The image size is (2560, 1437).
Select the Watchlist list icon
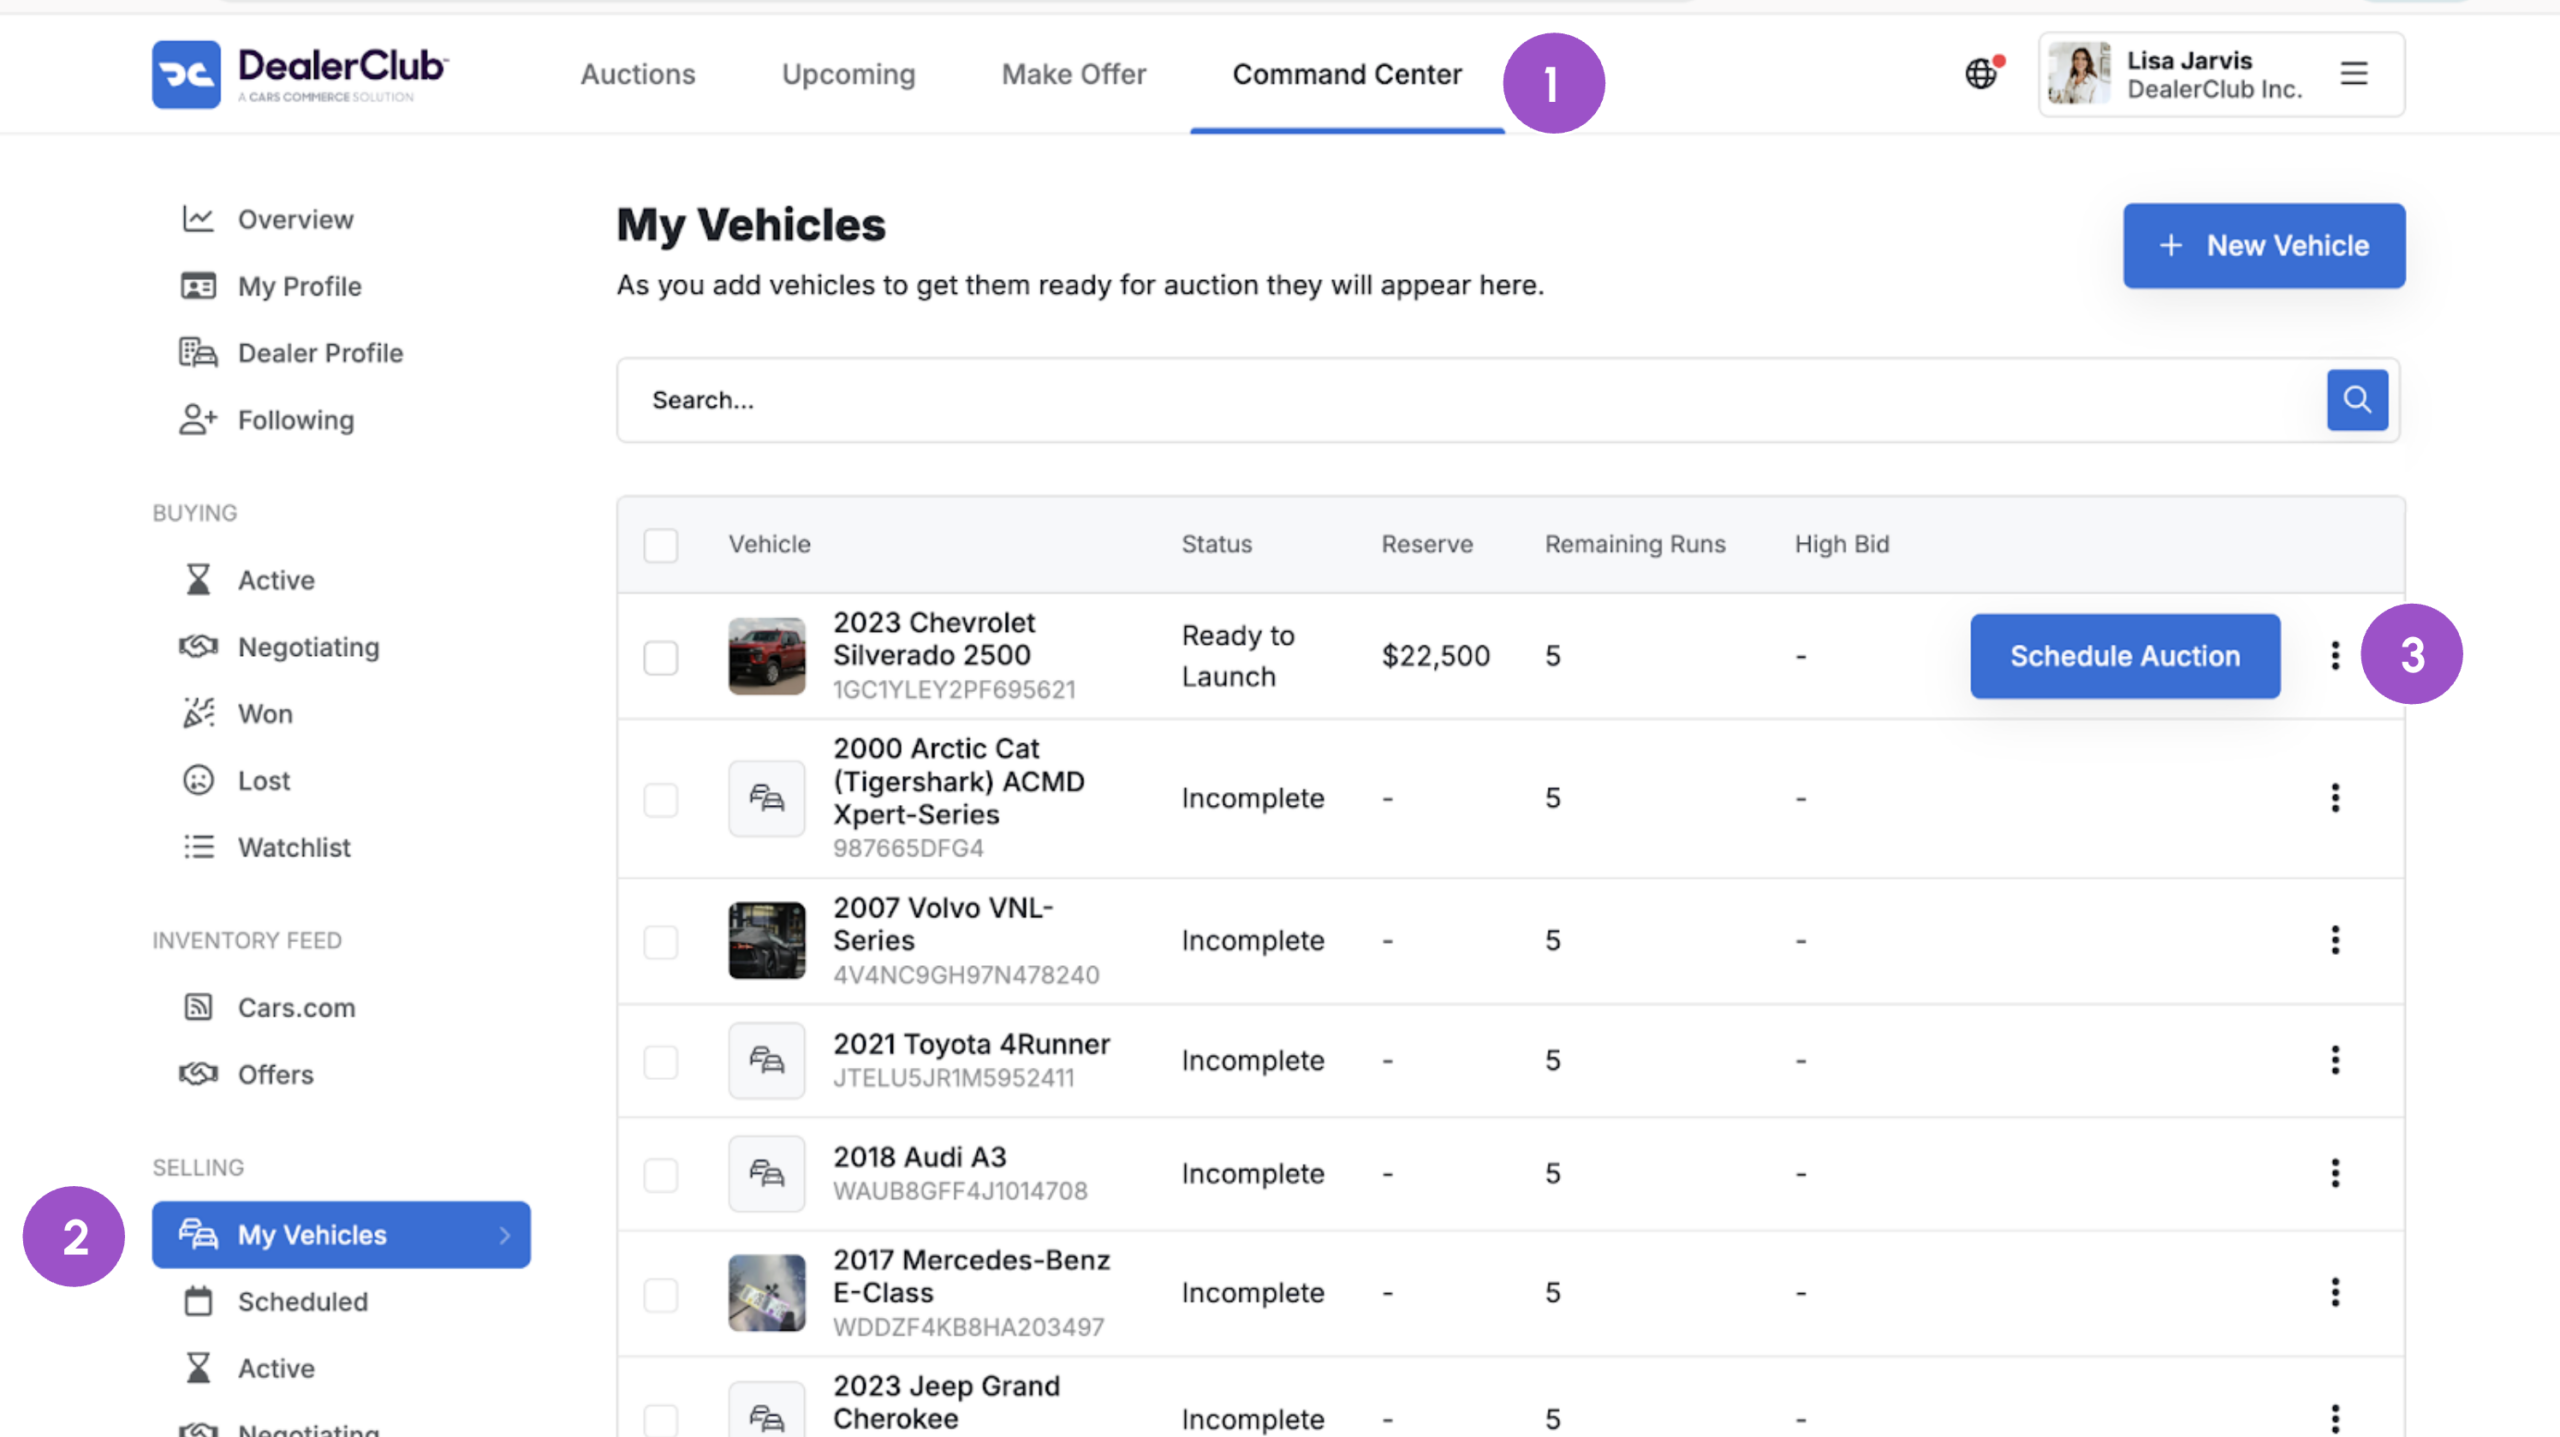pyautogui.click(x=198, y=847)
